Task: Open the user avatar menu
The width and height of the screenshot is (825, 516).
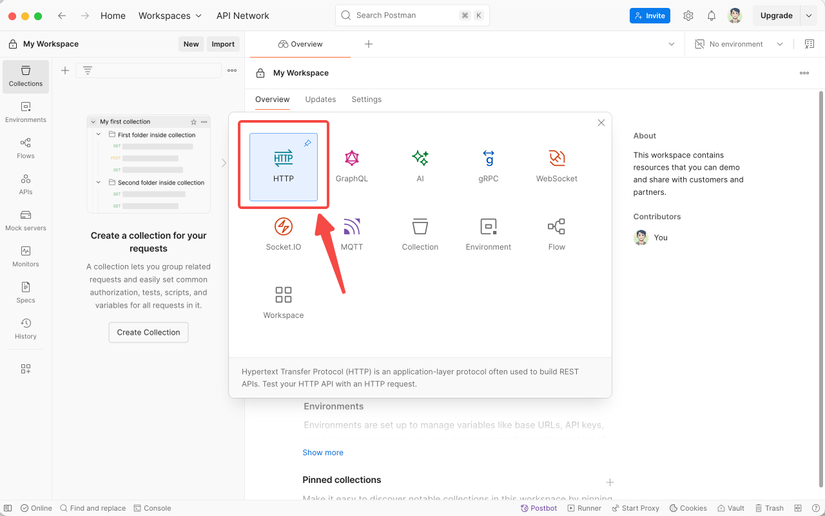Action: coord(735,16)
